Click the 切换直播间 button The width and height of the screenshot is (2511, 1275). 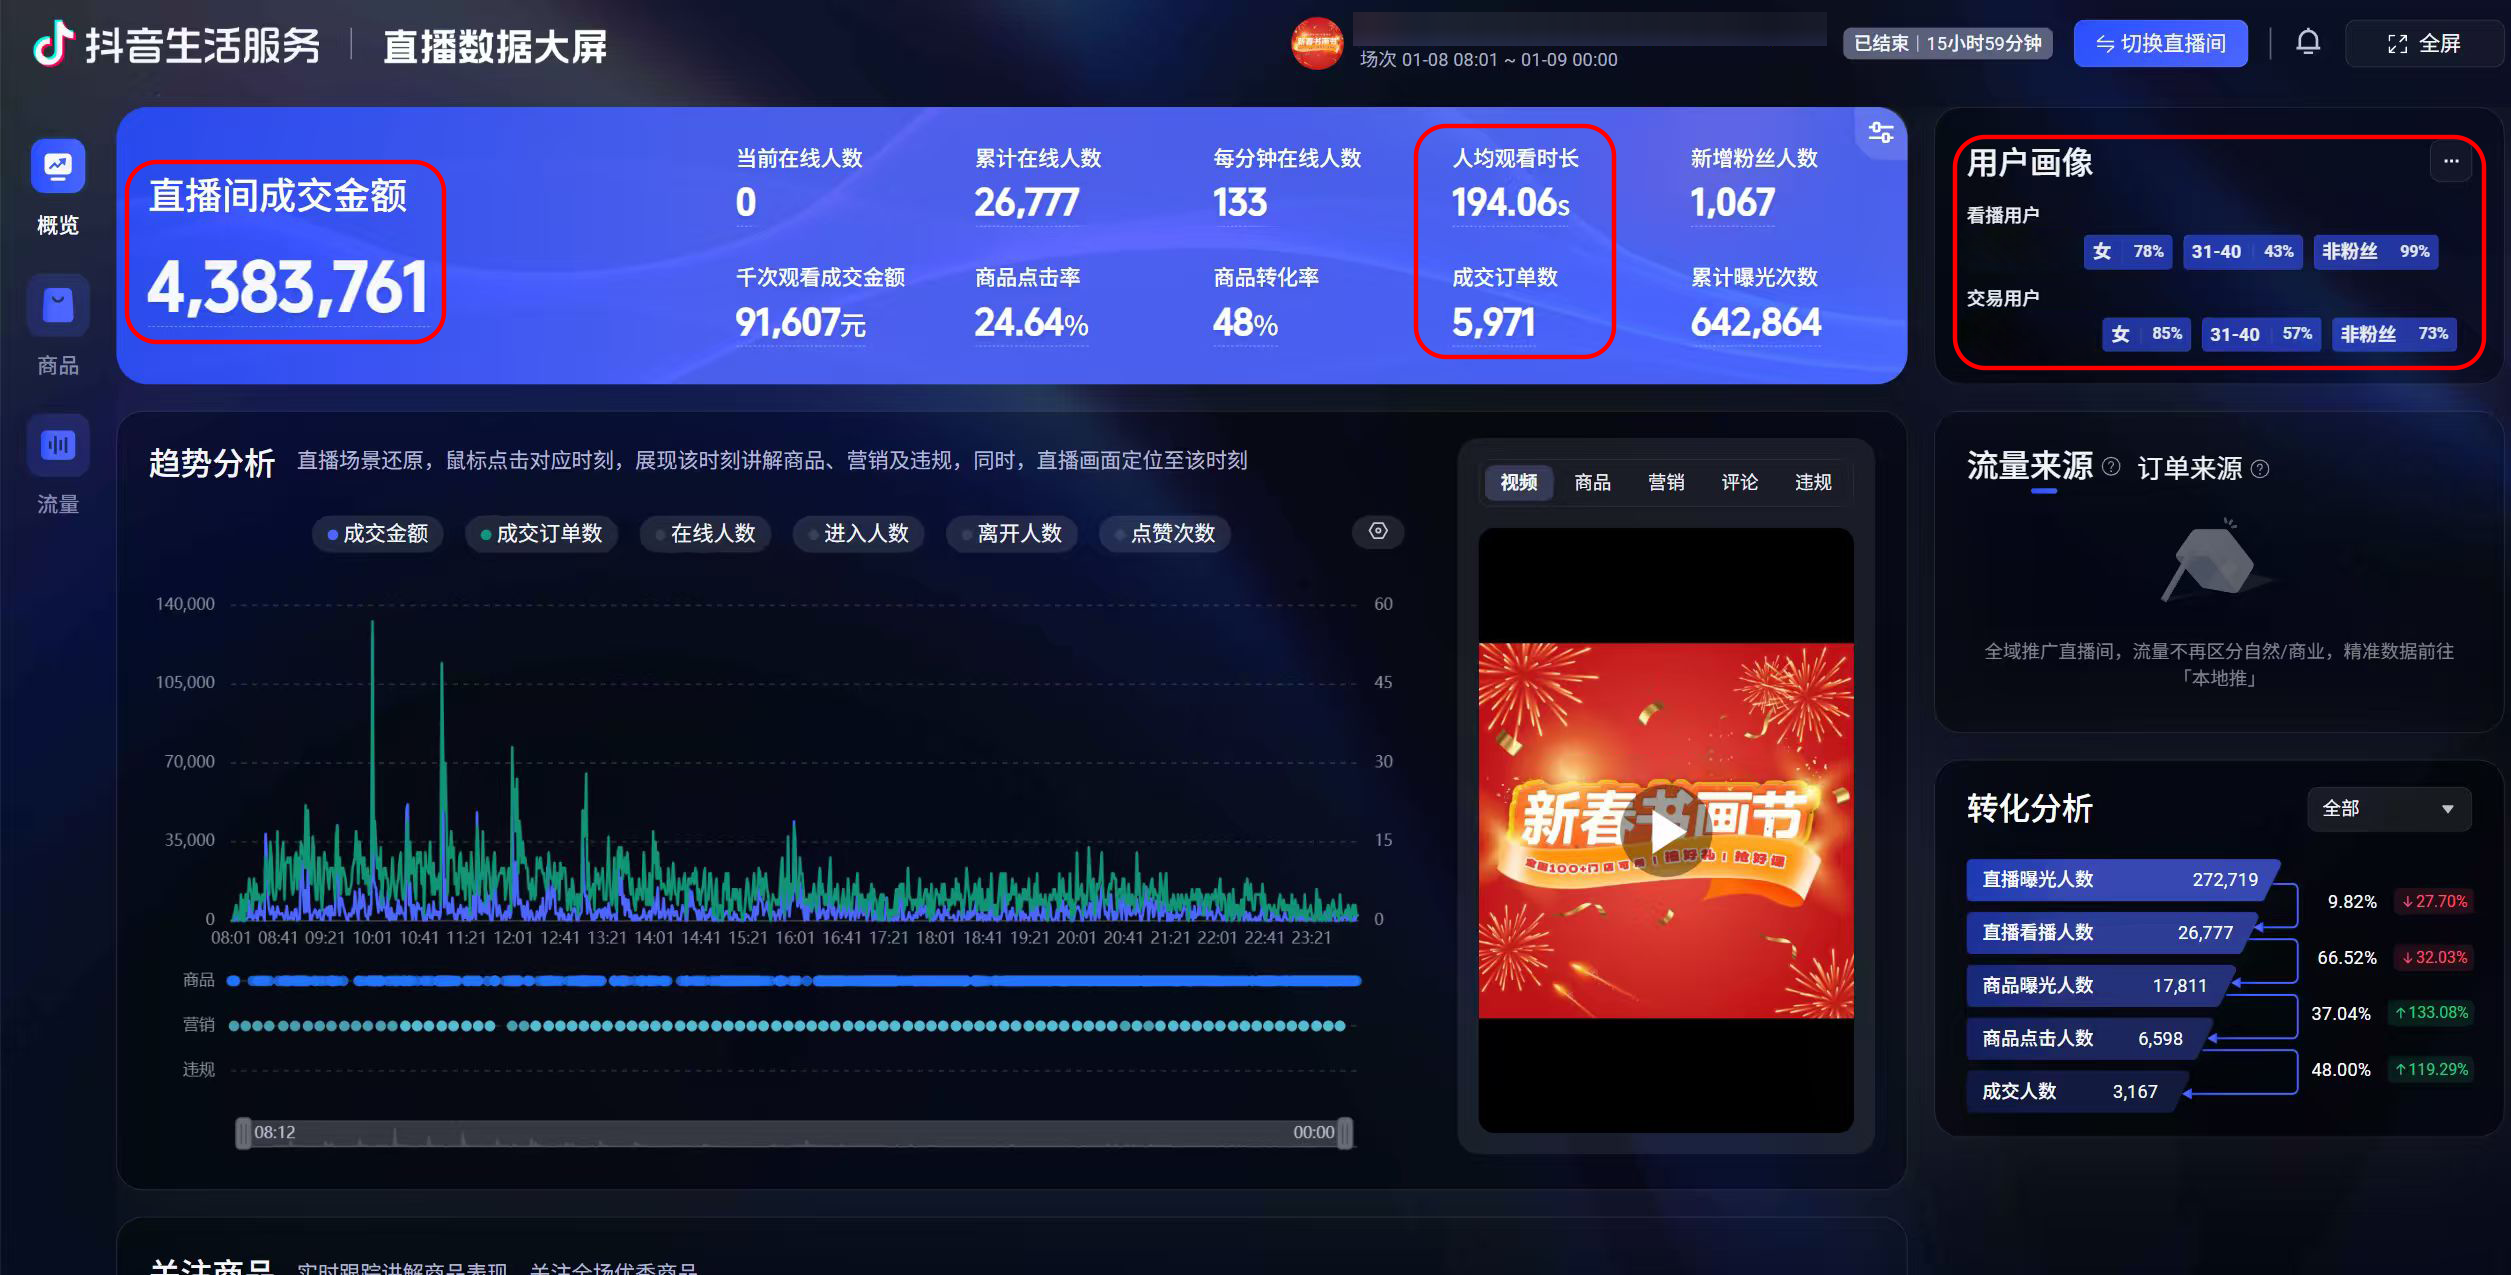pos(2160,43)
